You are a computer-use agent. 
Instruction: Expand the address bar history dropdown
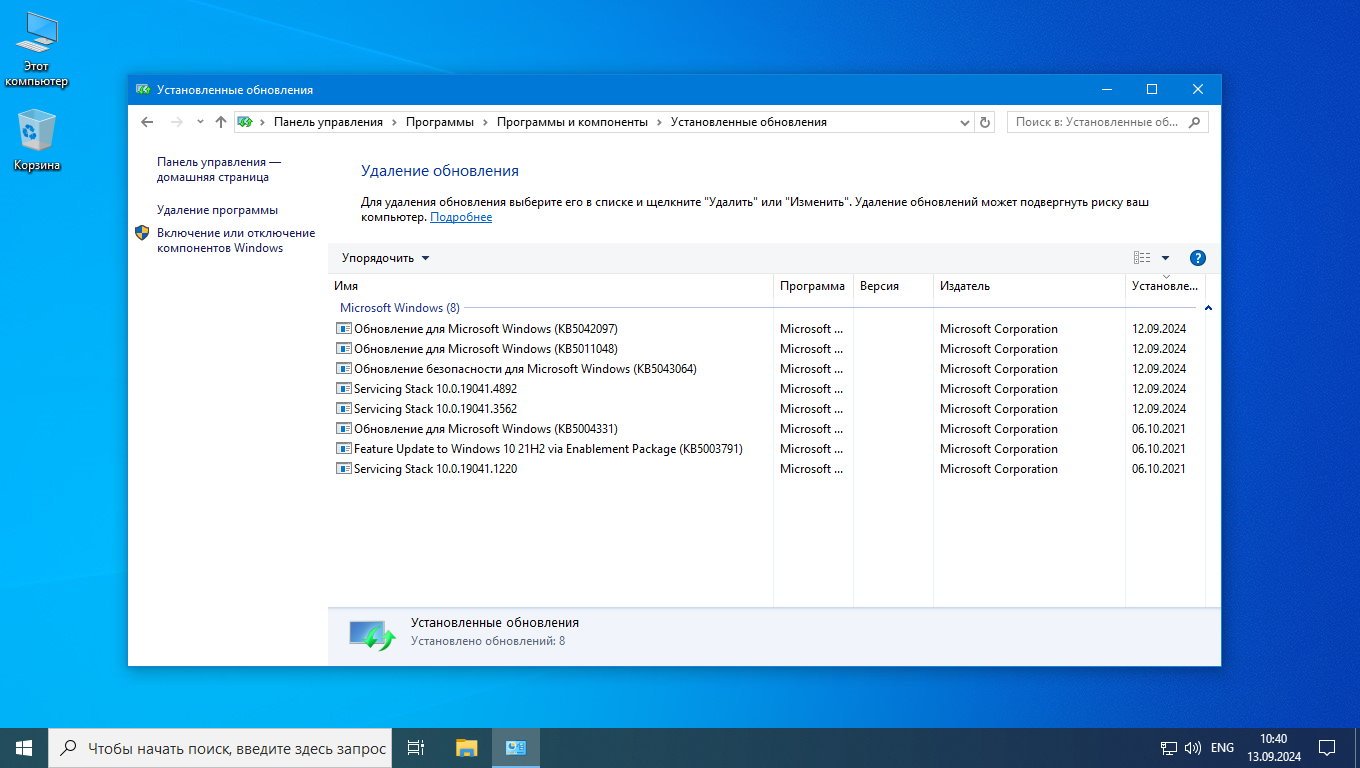coord(965,122)
